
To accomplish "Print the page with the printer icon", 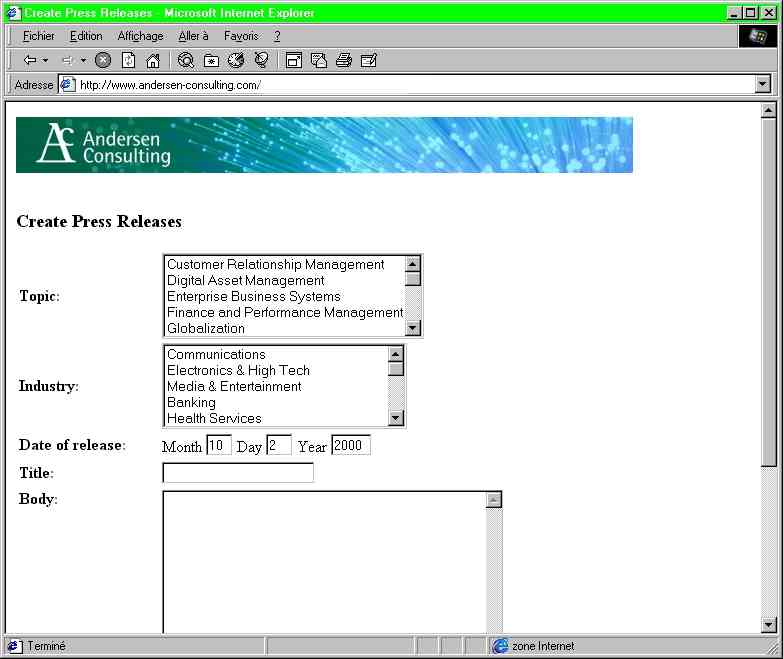I will [x=344, y=60].
